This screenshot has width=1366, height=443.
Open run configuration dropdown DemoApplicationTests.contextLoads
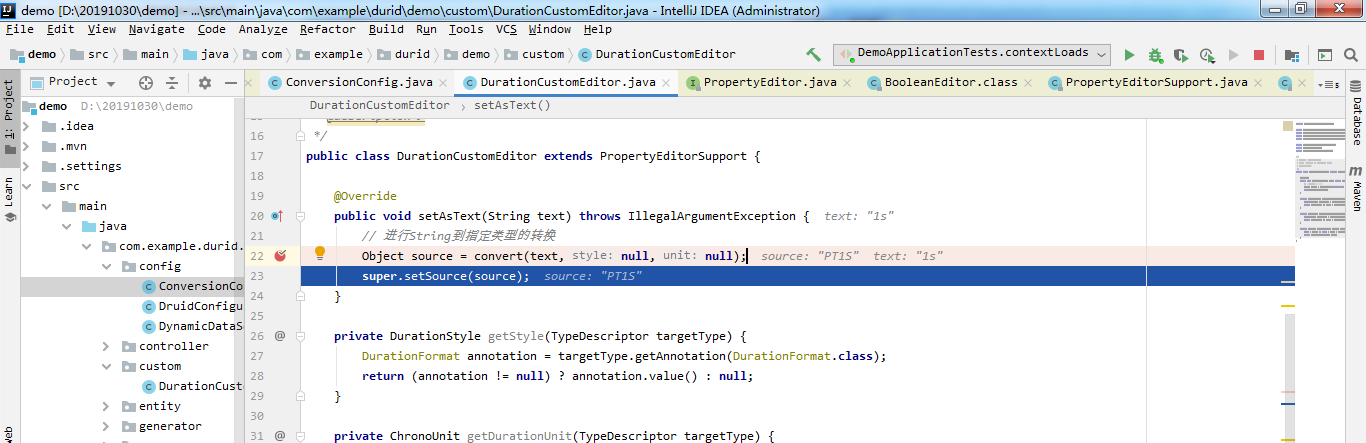972,54
